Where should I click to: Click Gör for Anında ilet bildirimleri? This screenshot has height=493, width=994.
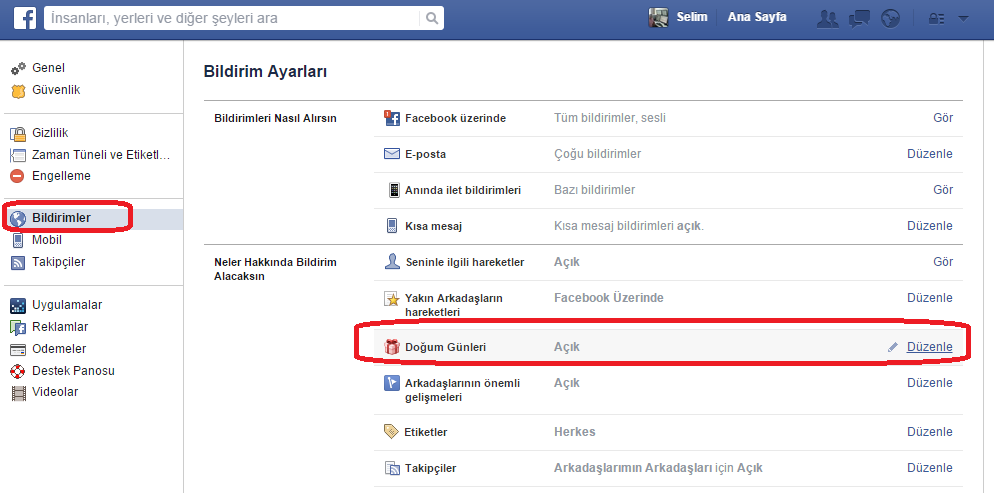[943, 189]
